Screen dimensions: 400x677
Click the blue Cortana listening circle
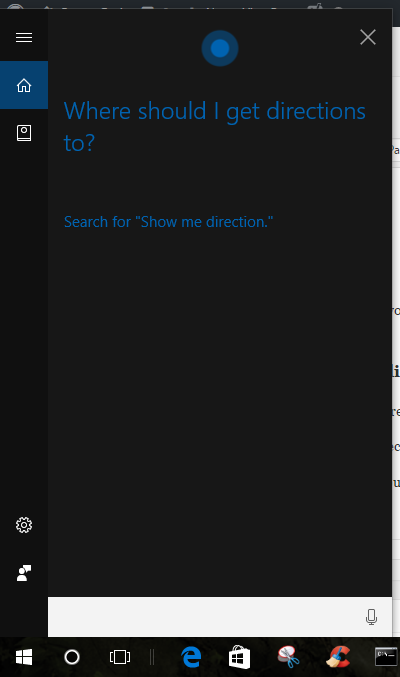pos(220,48)
